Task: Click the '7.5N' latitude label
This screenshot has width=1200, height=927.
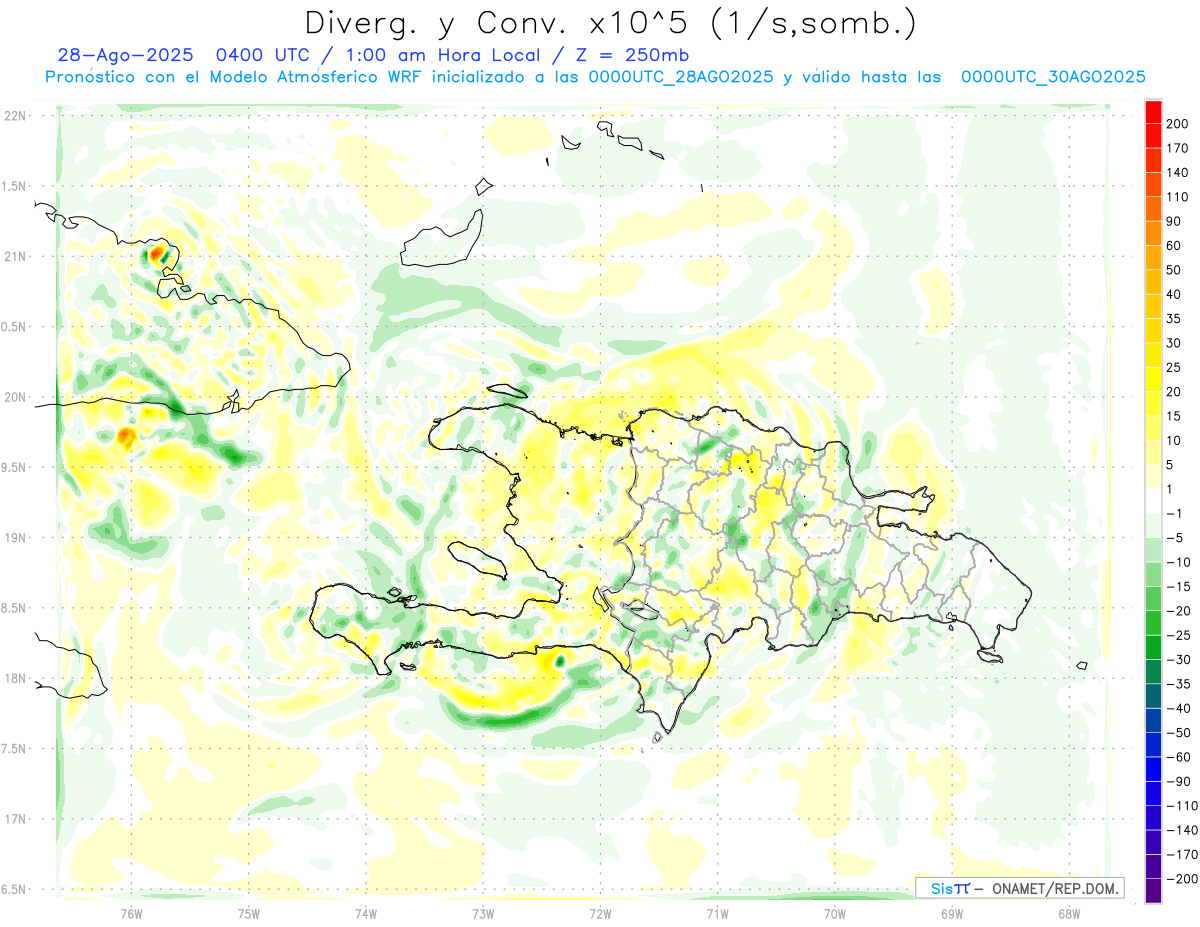Action: 15,748
